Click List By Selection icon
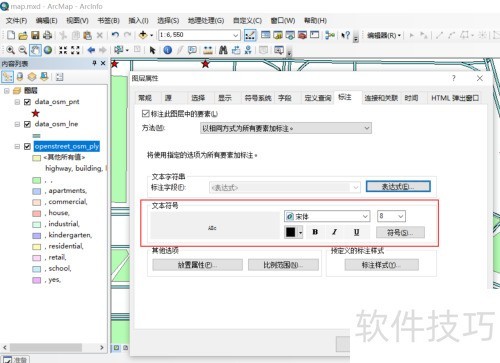Screen dimensions: 500x363 point(44,77)
